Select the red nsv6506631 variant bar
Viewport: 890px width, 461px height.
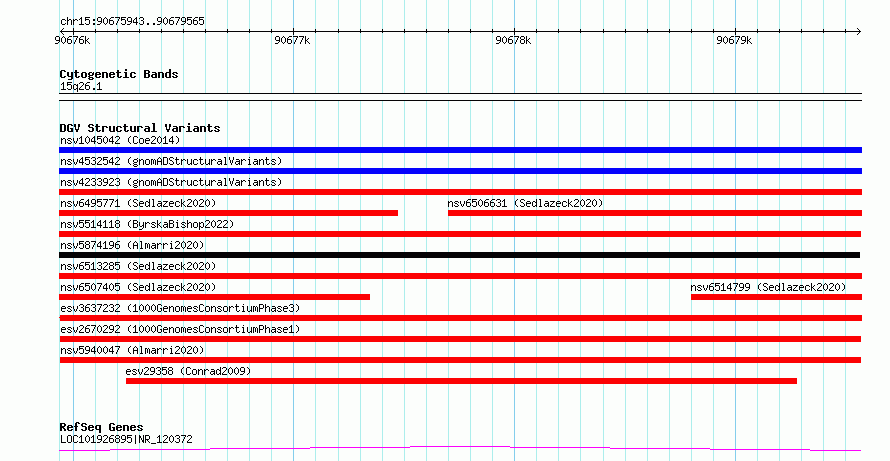[655, 213]
